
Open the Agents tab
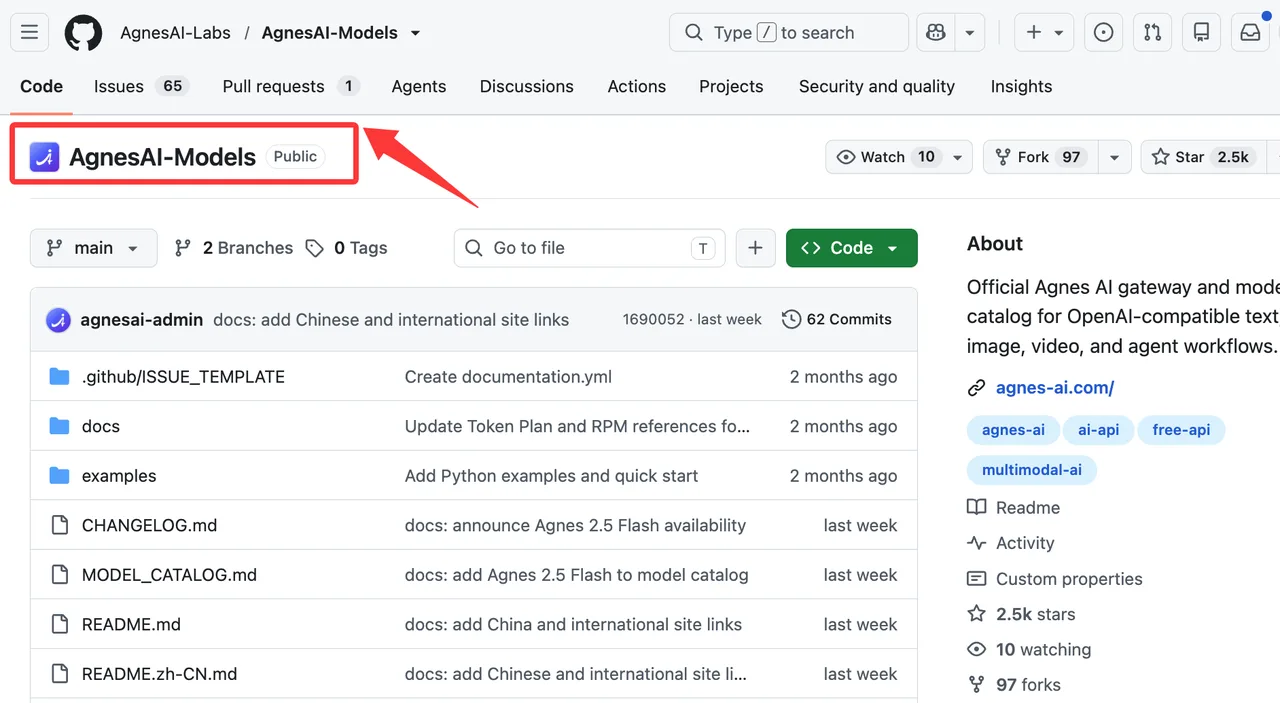click(x=419, y=87)
